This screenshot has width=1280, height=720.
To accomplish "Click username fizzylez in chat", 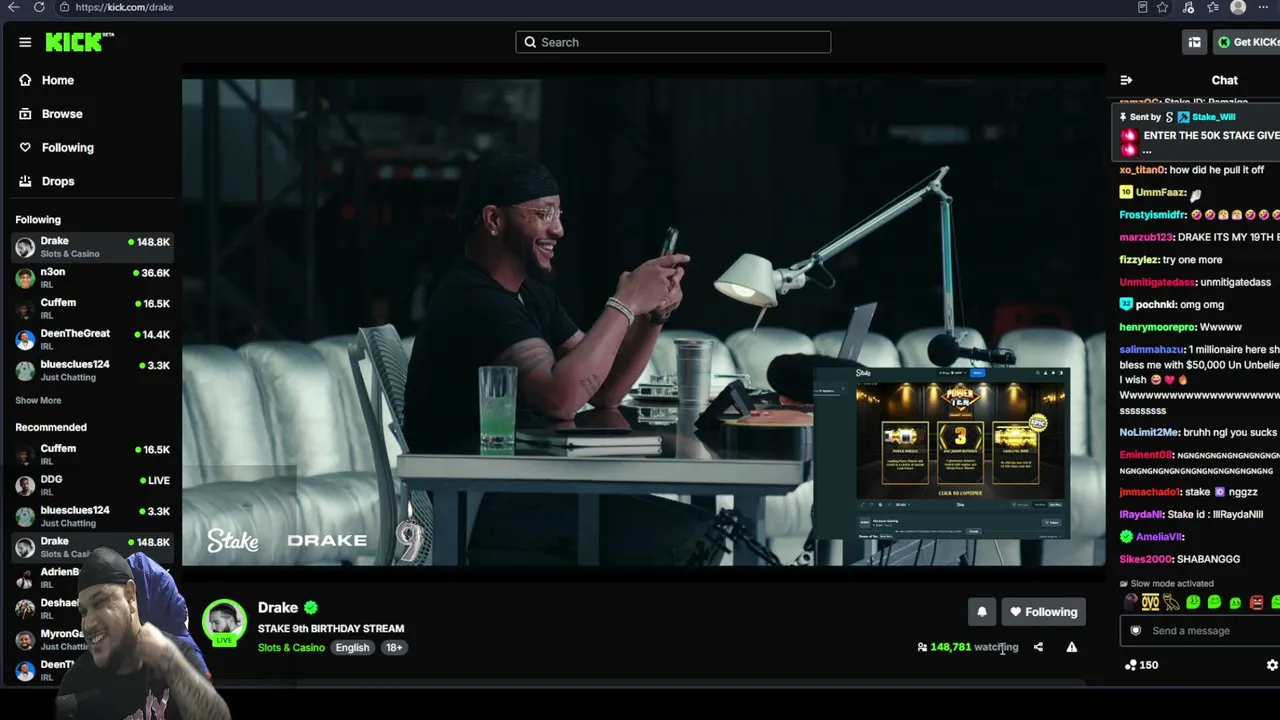I will point(1138,260).
